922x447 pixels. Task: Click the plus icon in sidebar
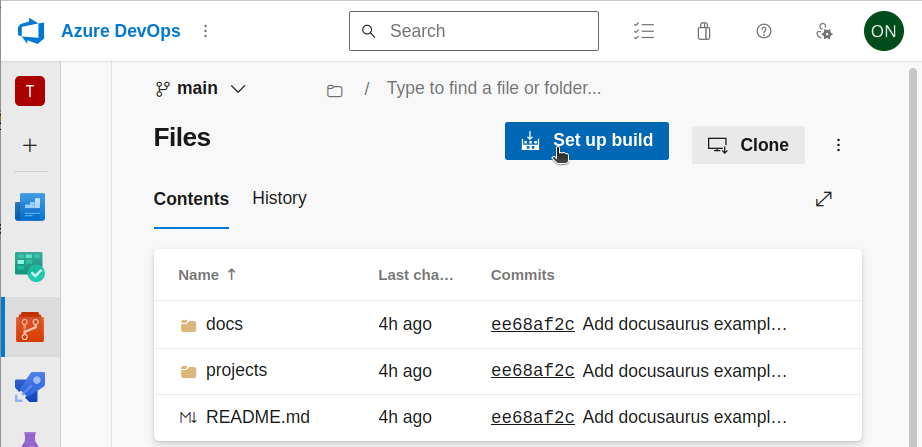pos(30,145)
